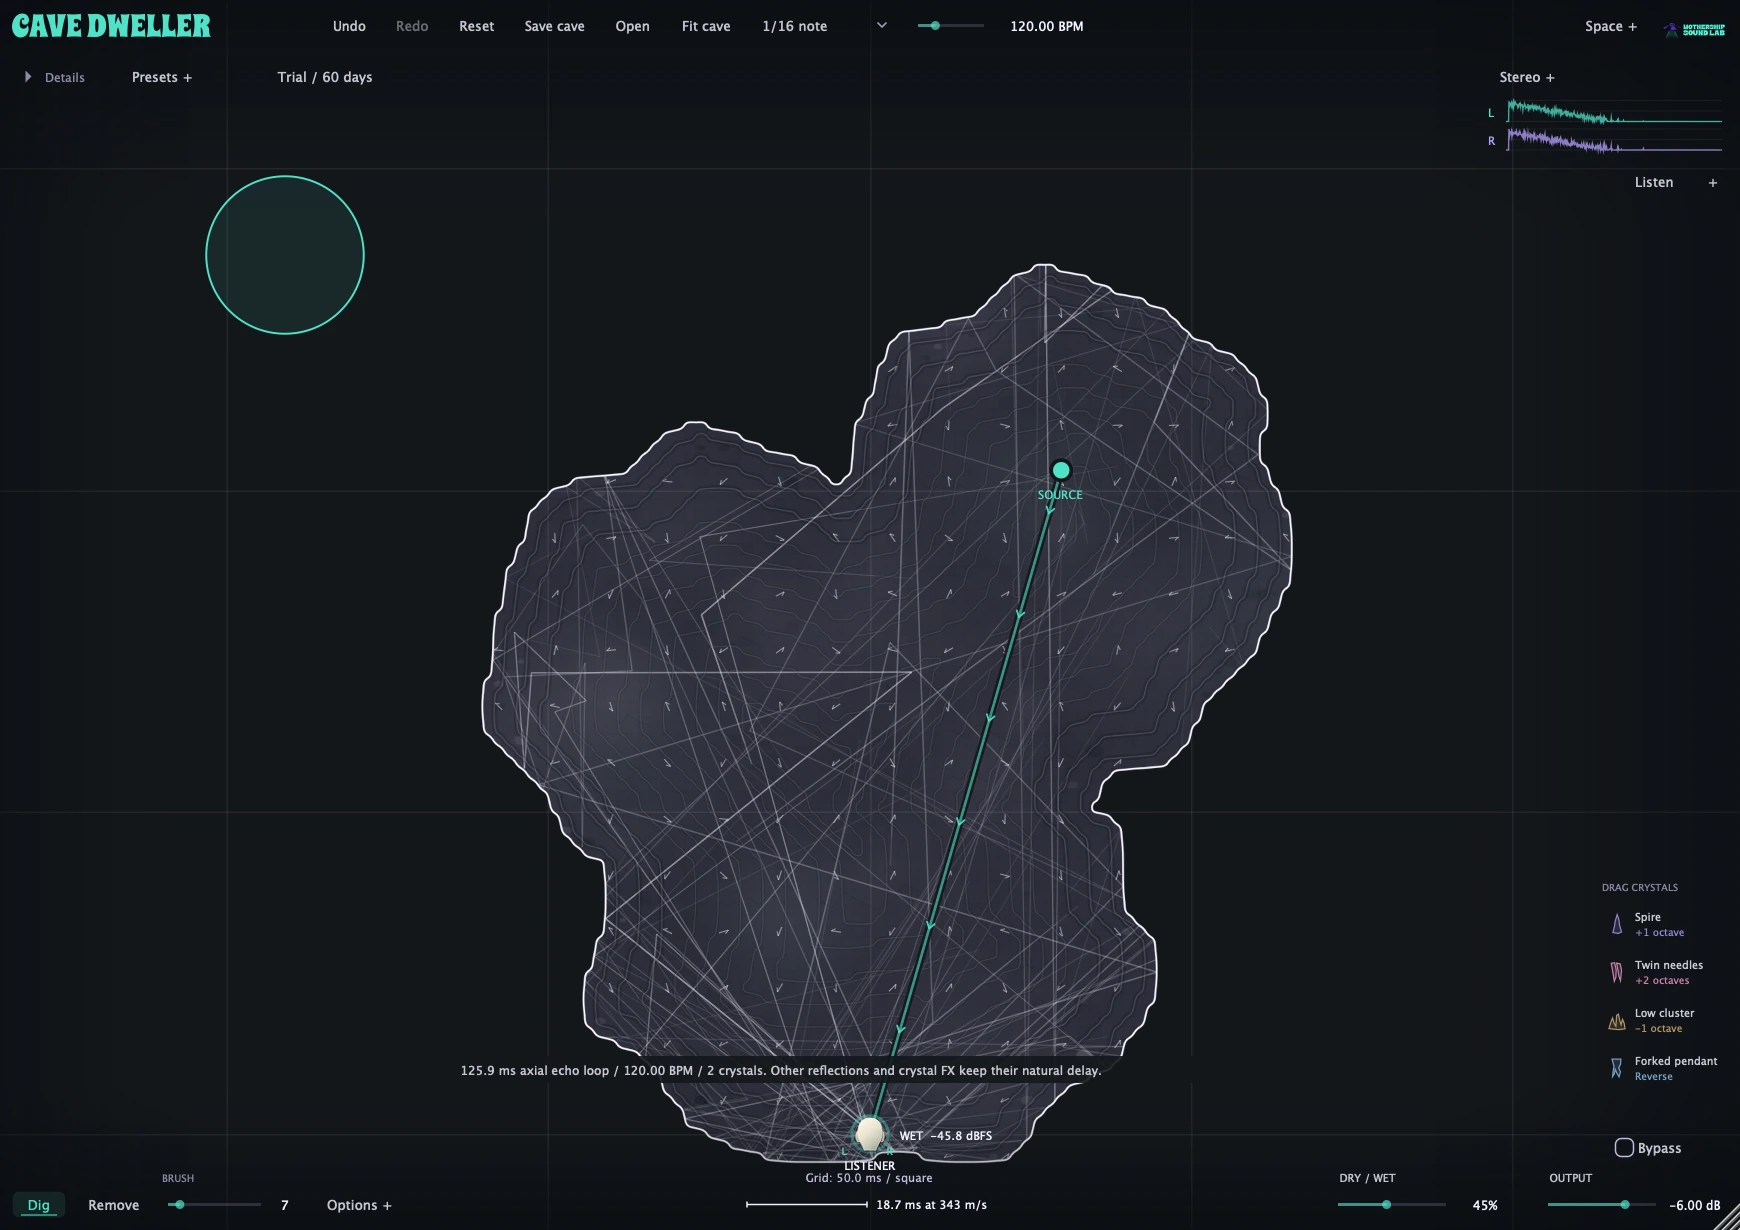Click the window resize grip icon
The image size is (1740, 1230).
[1727, 1217]
